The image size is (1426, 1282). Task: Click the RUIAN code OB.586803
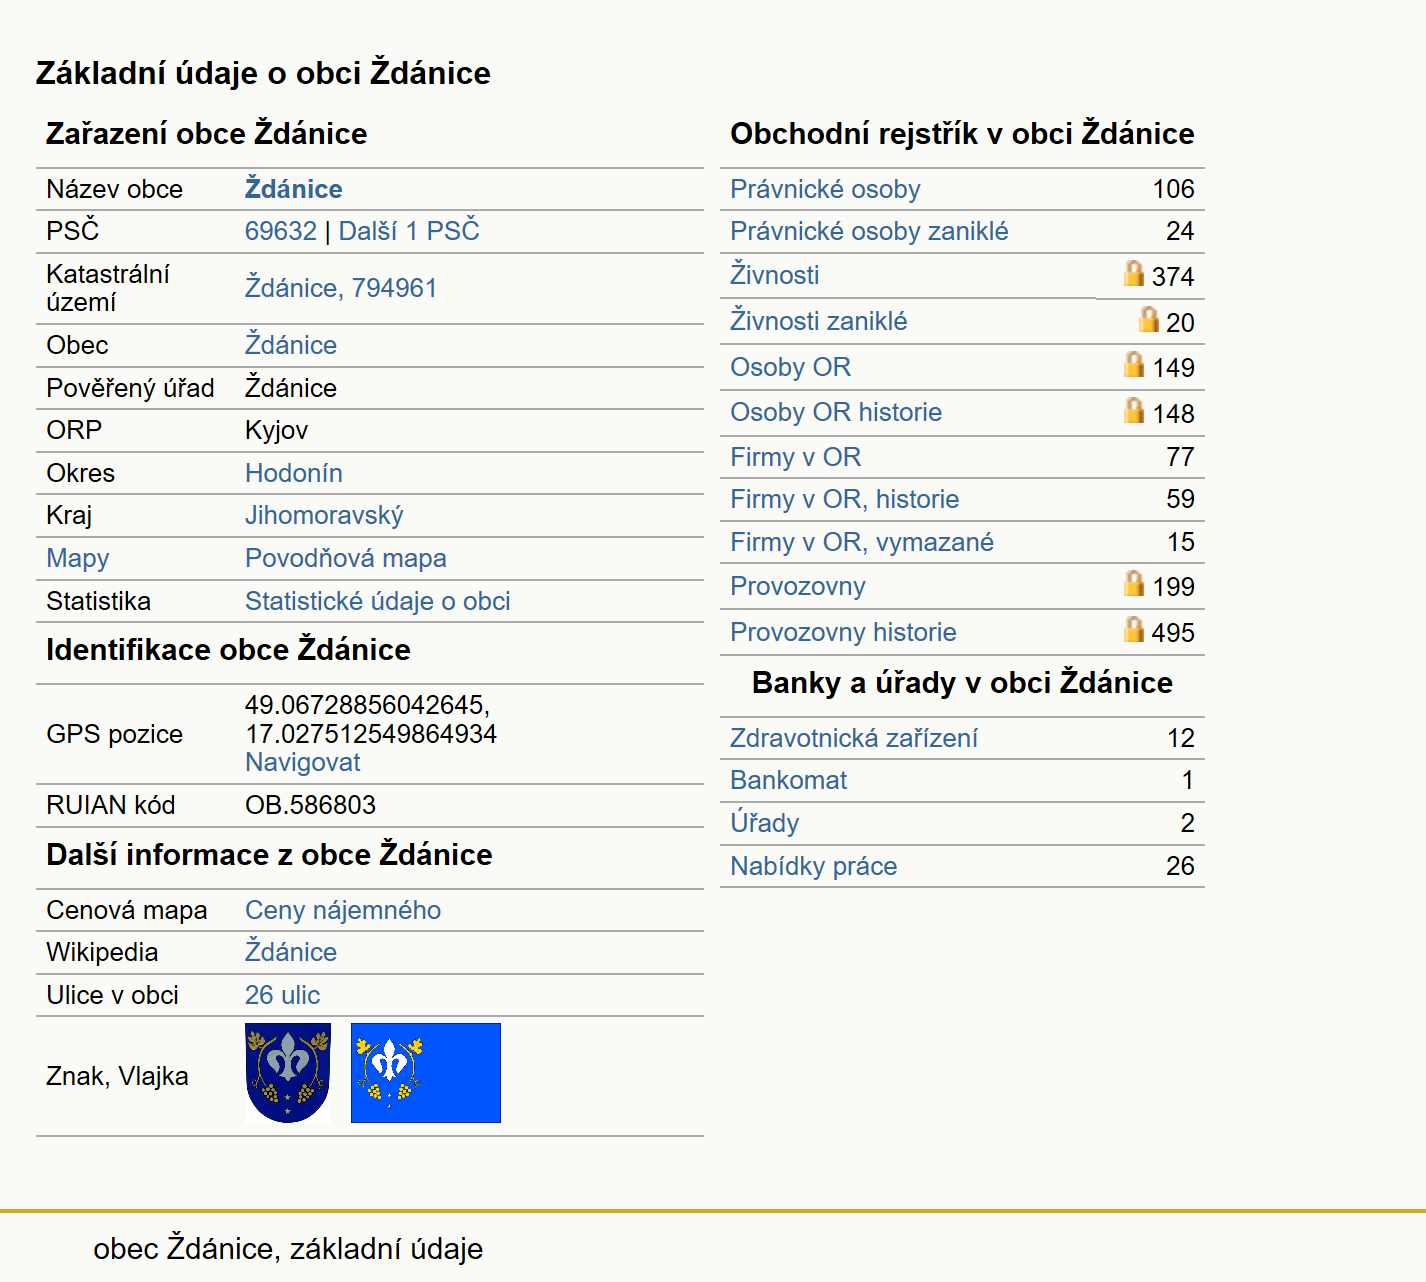coord(311,805)
